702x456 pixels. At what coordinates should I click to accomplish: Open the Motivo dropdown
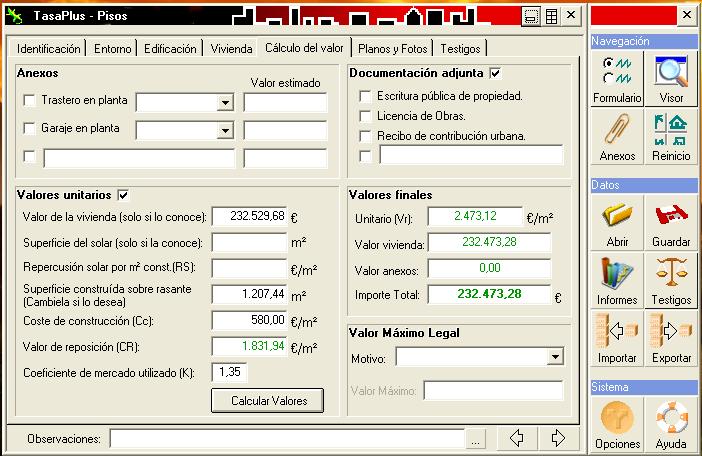tap(555, 357)
